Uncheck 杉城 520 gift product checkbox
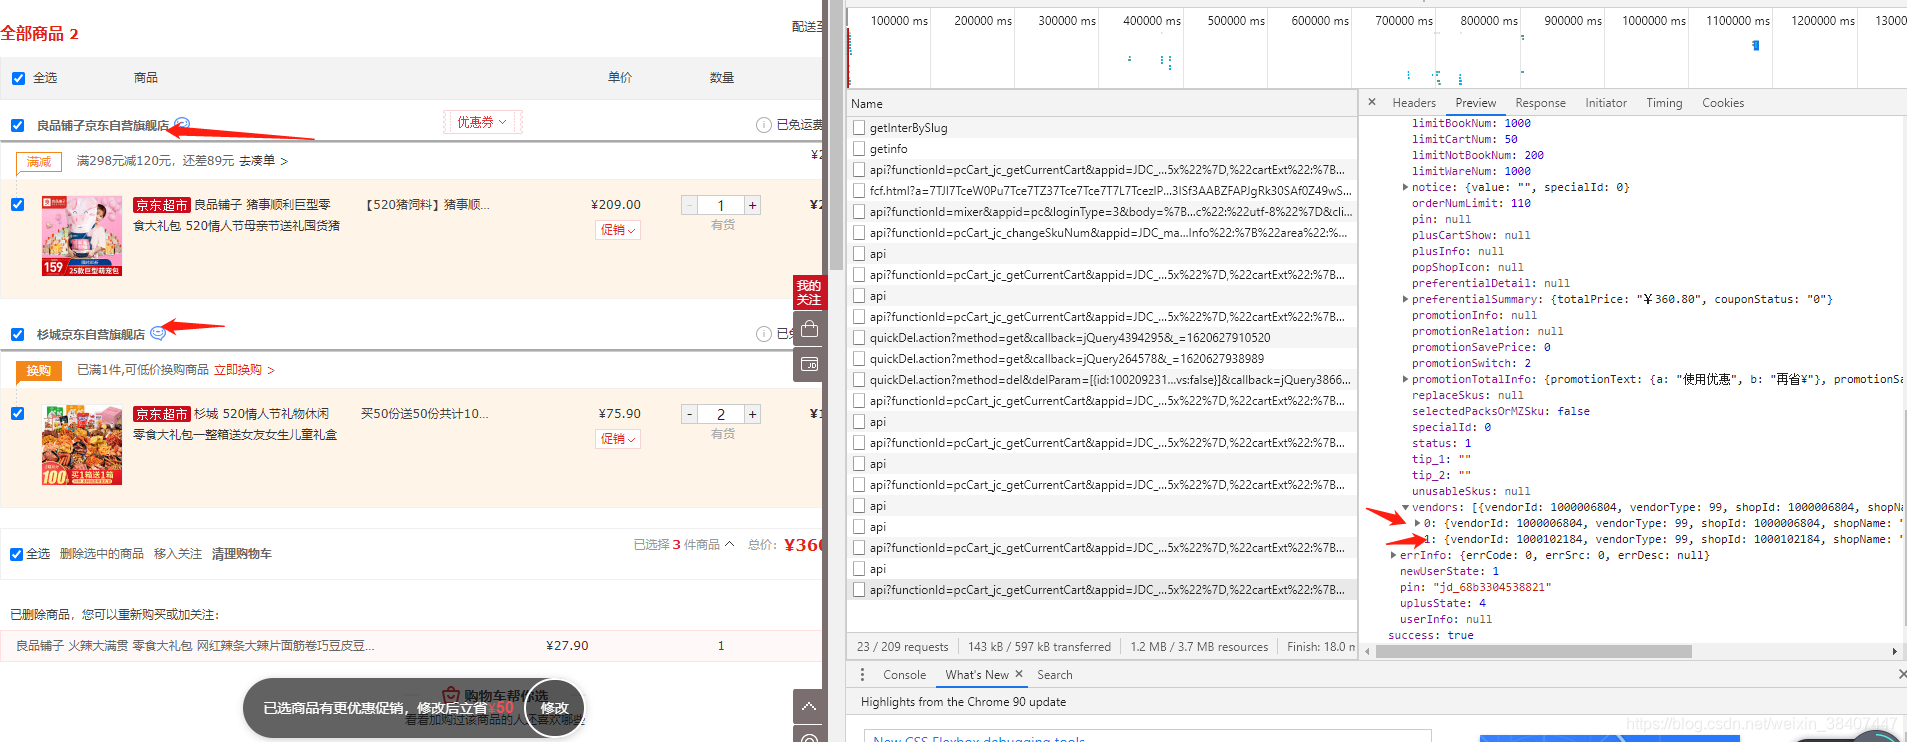Viewport: 1907px width, 742px height. [x=17, y=414]
